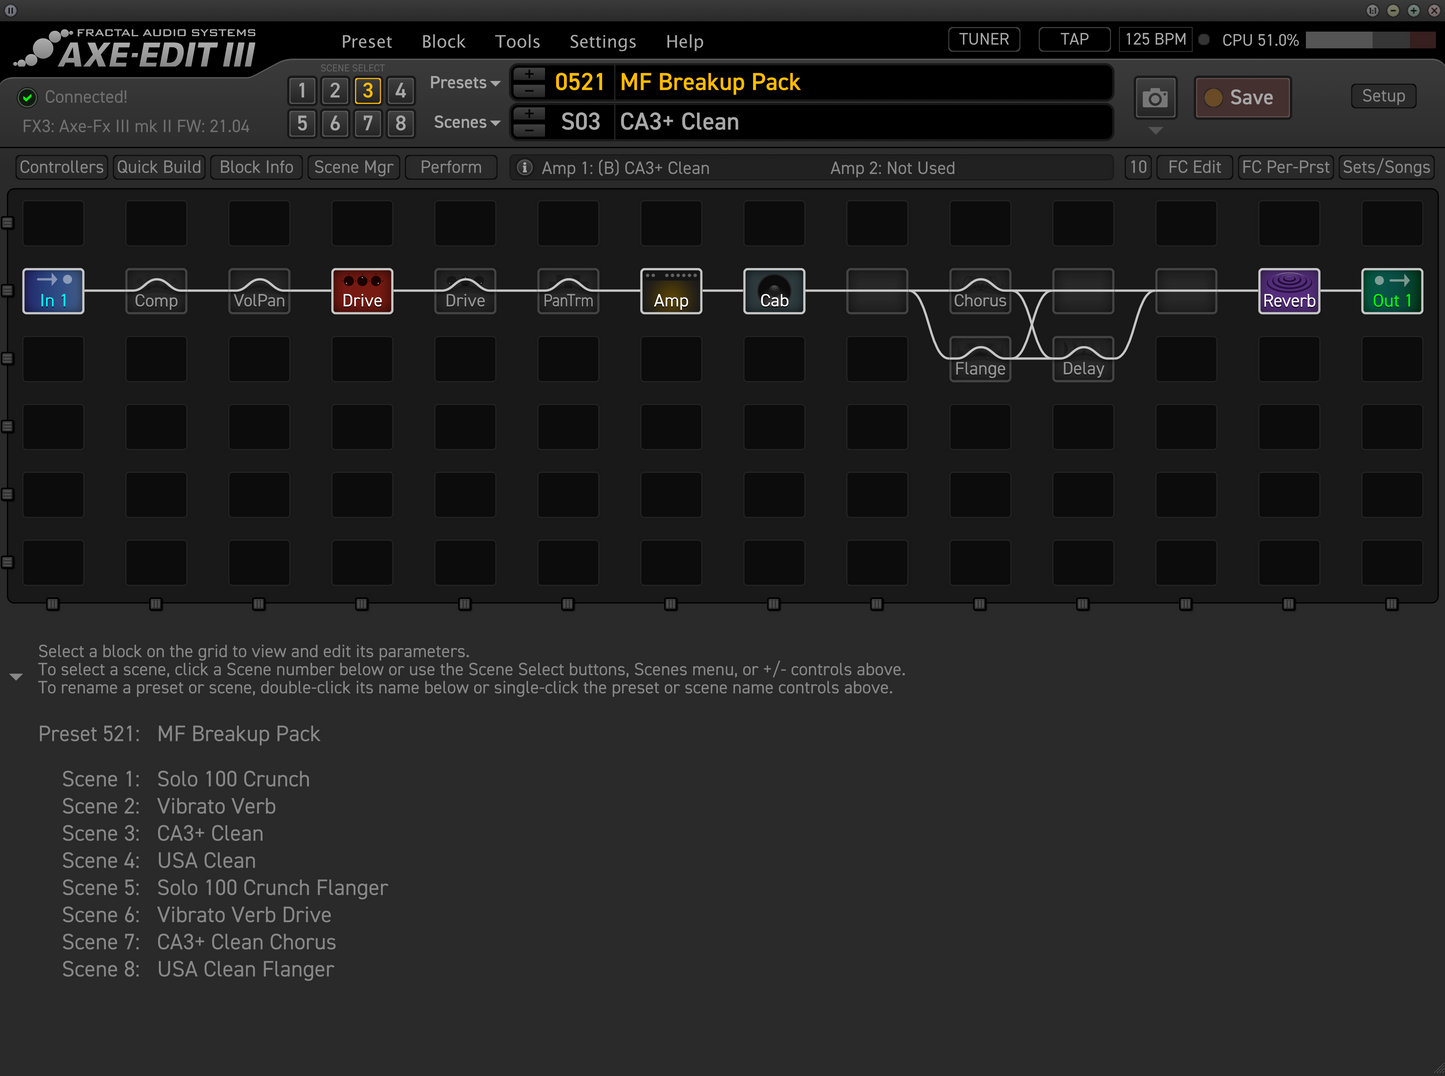Open the Tools menu
The width and height of the screenshot is (1445, 1076).
[517, 42]
